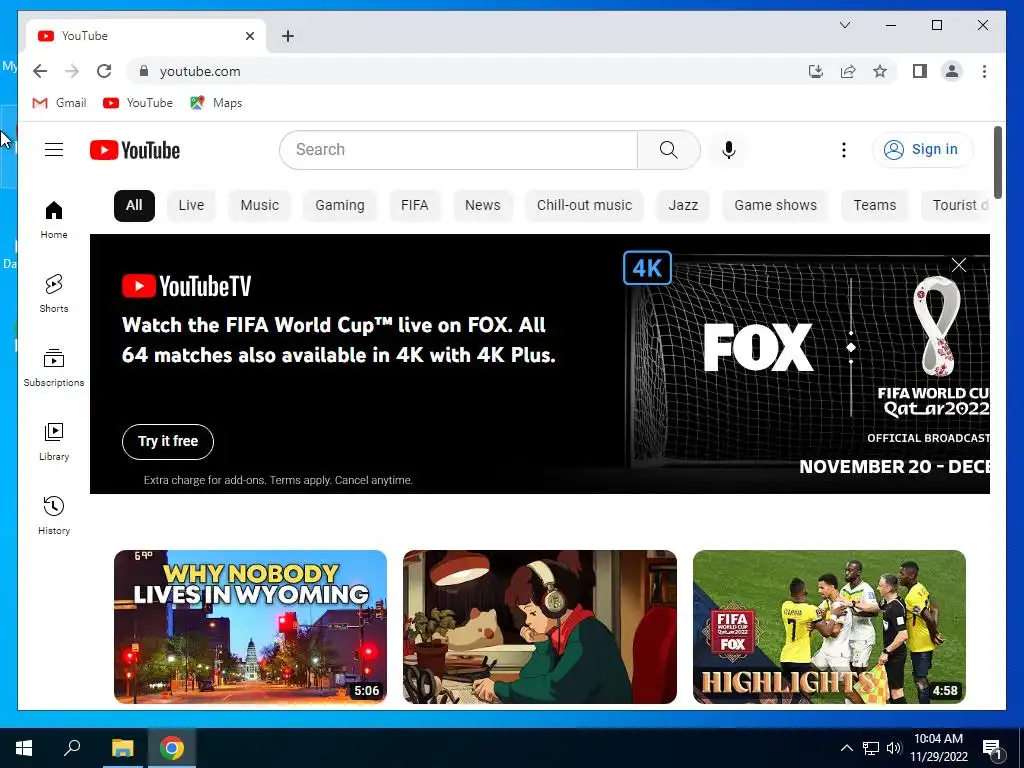Open YouTube settings three-dot menu

pyautogui.click(x=844, y=150)
